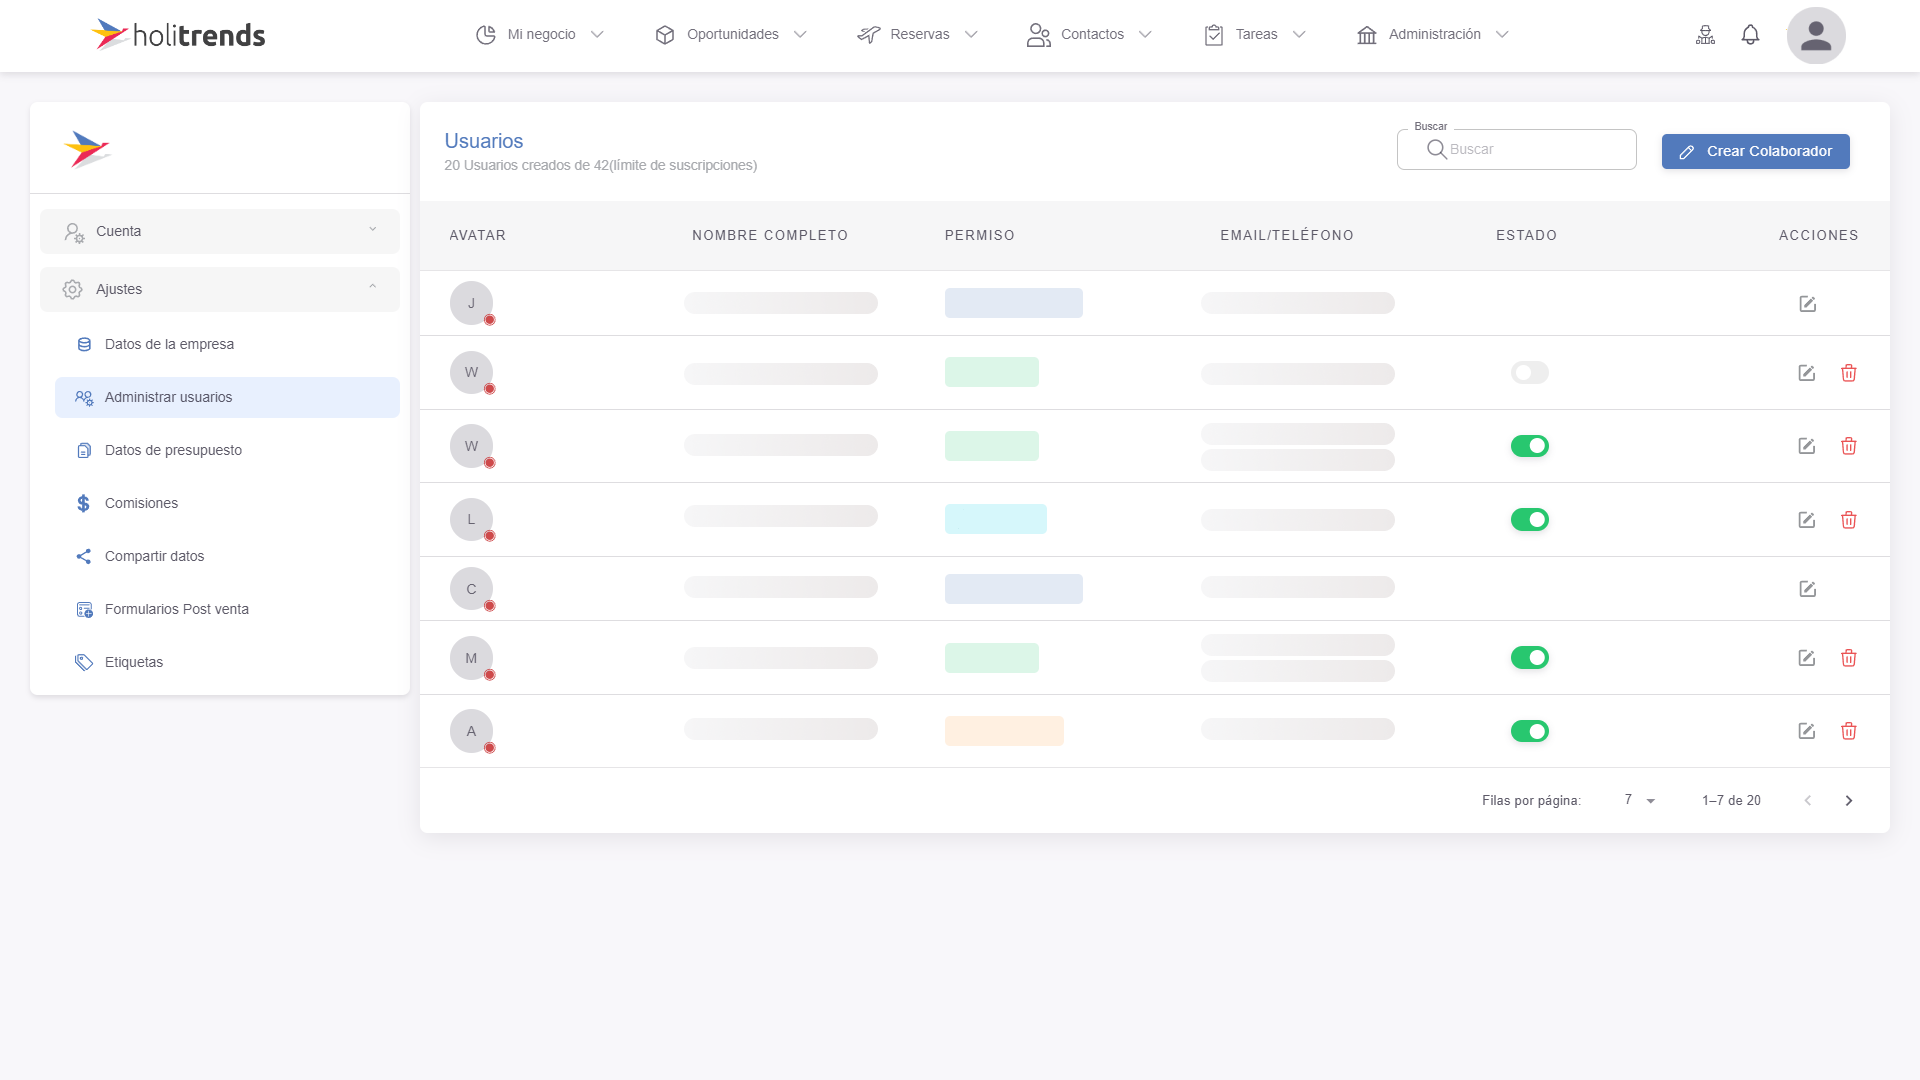Delete the user with avatar L
The width and height of the screenshot is (1920, 1080).
coord(1849,520)
